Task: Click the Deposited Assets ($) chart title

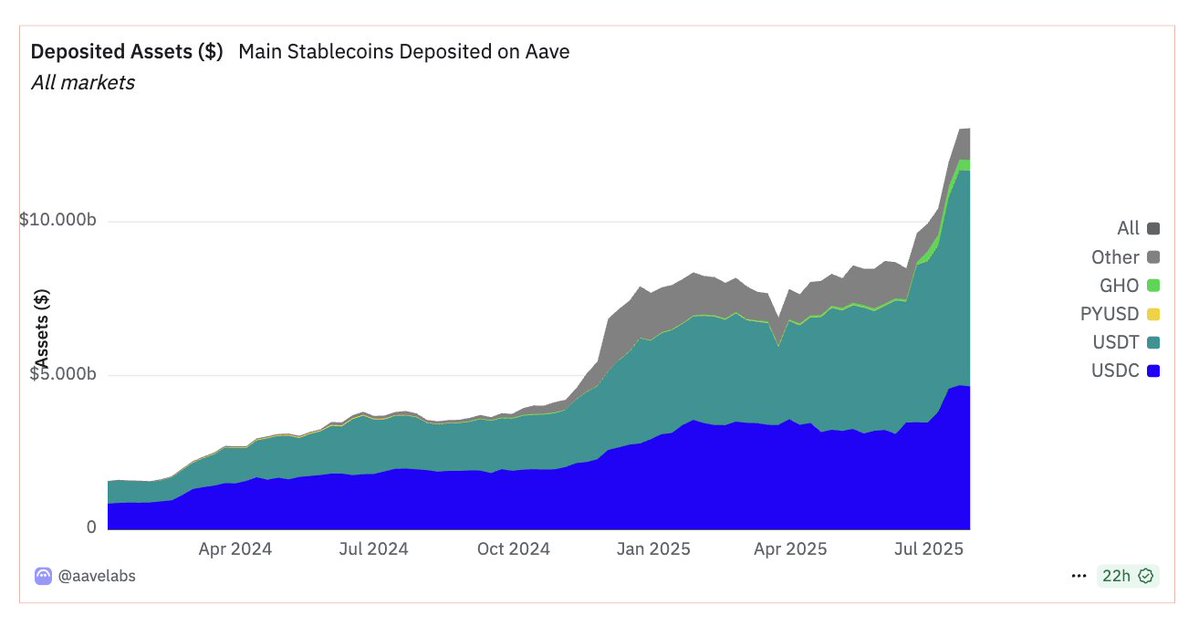Action: (127, 51)
